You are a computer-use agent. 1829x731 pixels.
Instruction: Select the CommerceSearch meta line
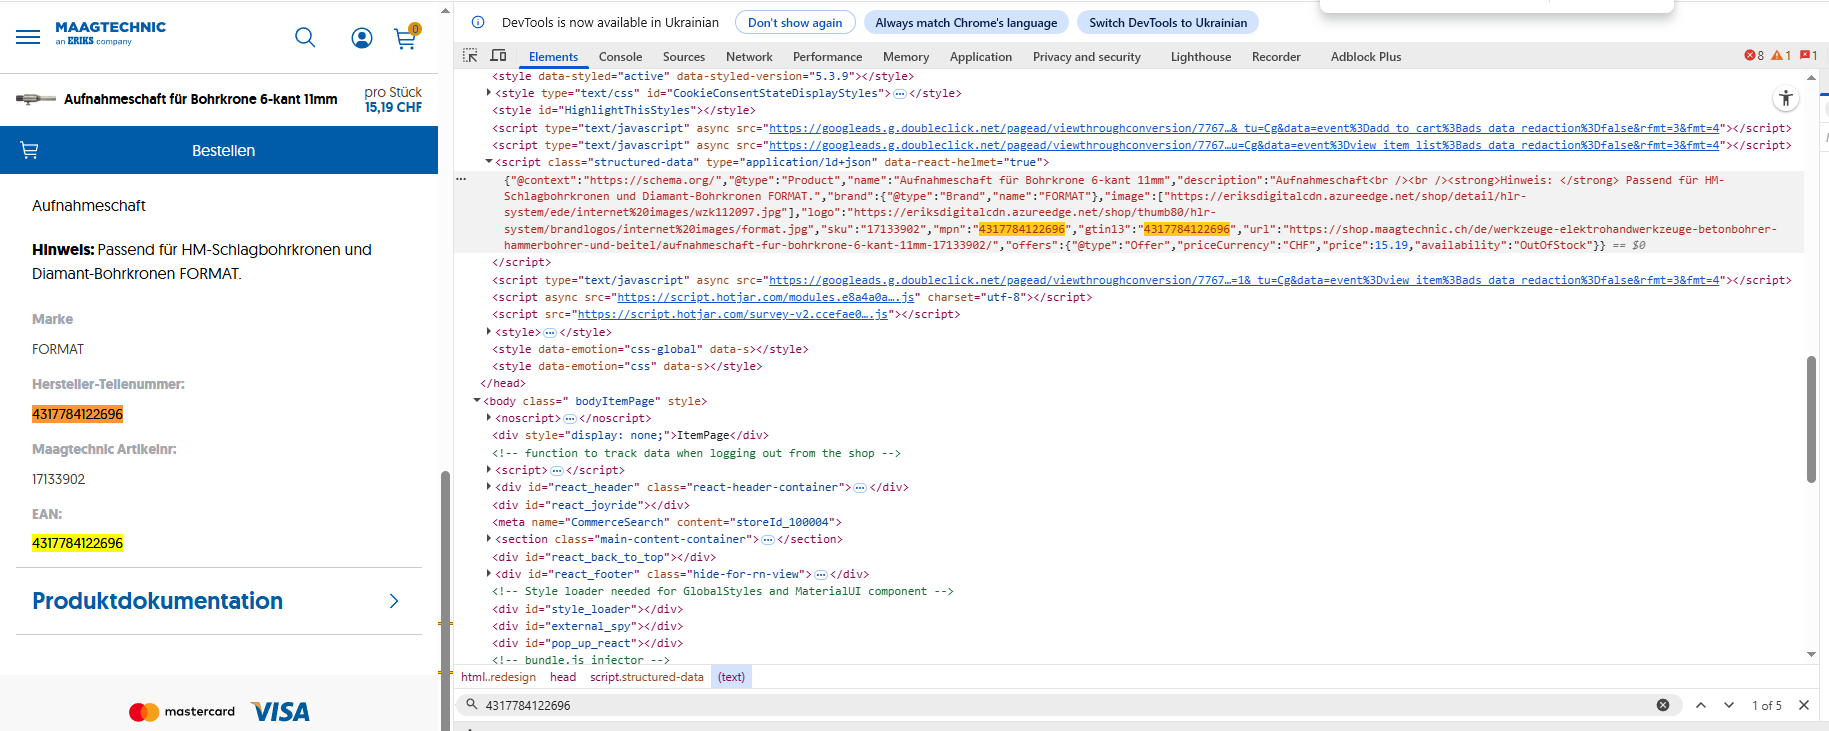tap(666, 522)
